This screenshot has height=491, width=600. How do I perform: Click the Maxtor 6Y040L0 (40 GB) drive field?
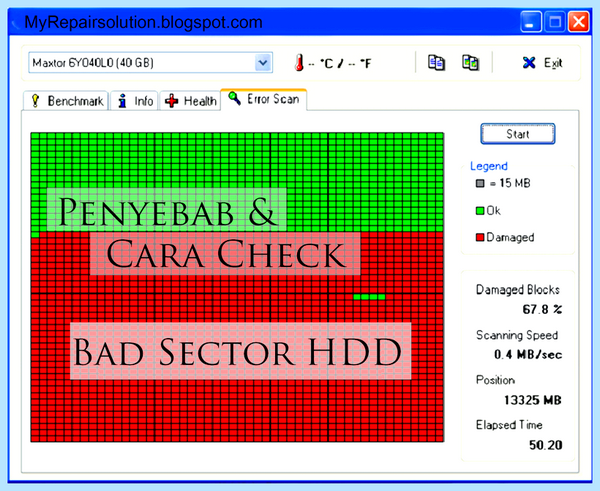[x=150, y=62]
